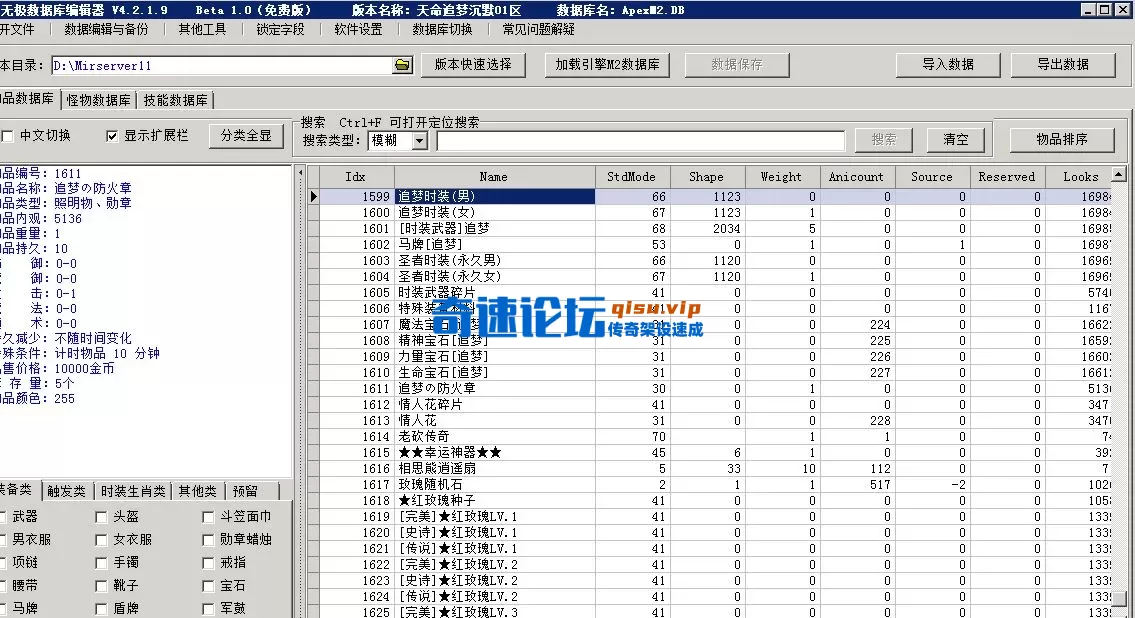Click the 搜索 button
The width and height of the screenshot is (1135, 618).
point(882,138)
